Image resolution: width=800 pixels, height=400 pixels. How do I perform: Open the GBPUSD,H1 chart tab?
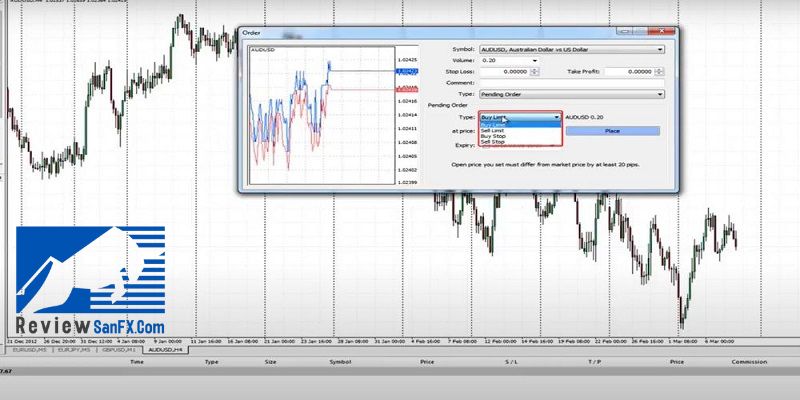click(x=119, y=350)
